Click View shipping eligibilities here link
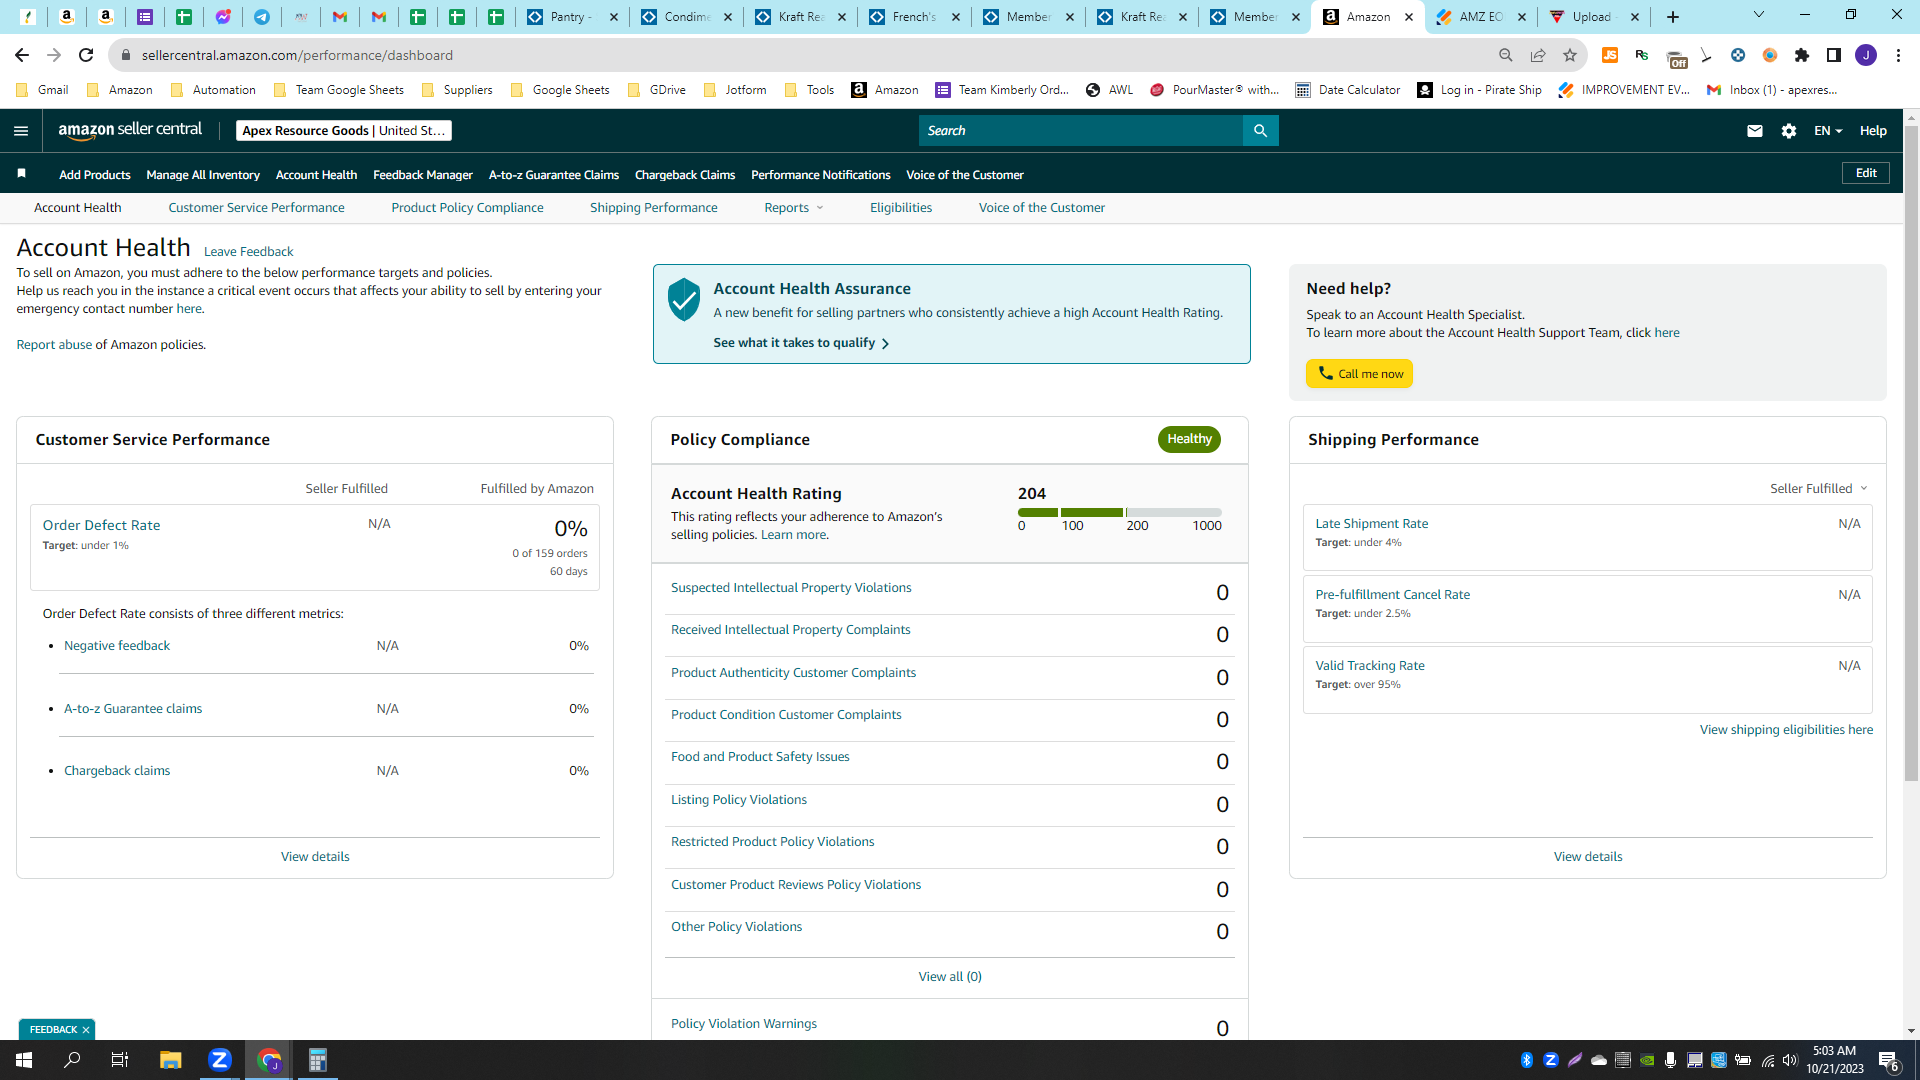Viewport: 1920px width, 1080px height. [x=1786, y=730]
